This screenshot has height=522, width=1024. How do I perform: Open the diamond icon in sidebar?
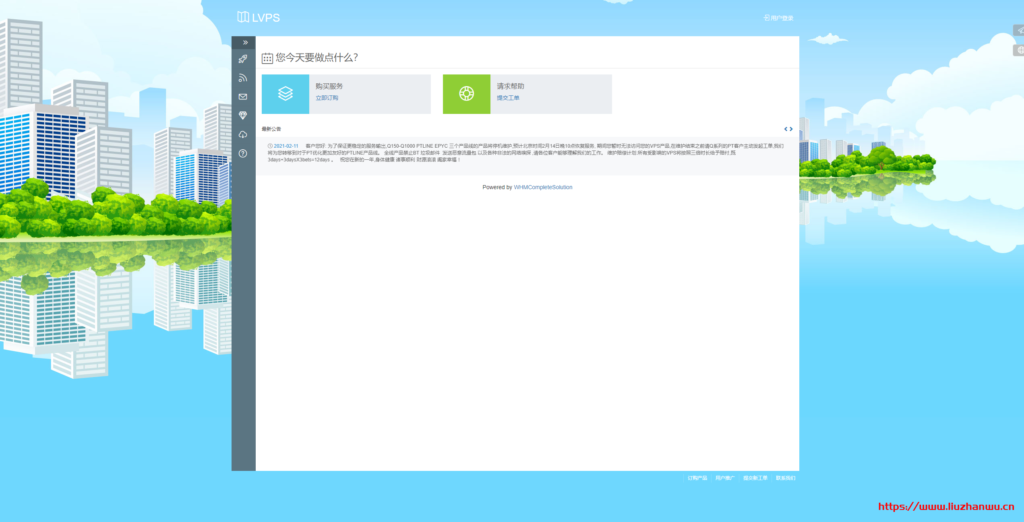point(243,116)
